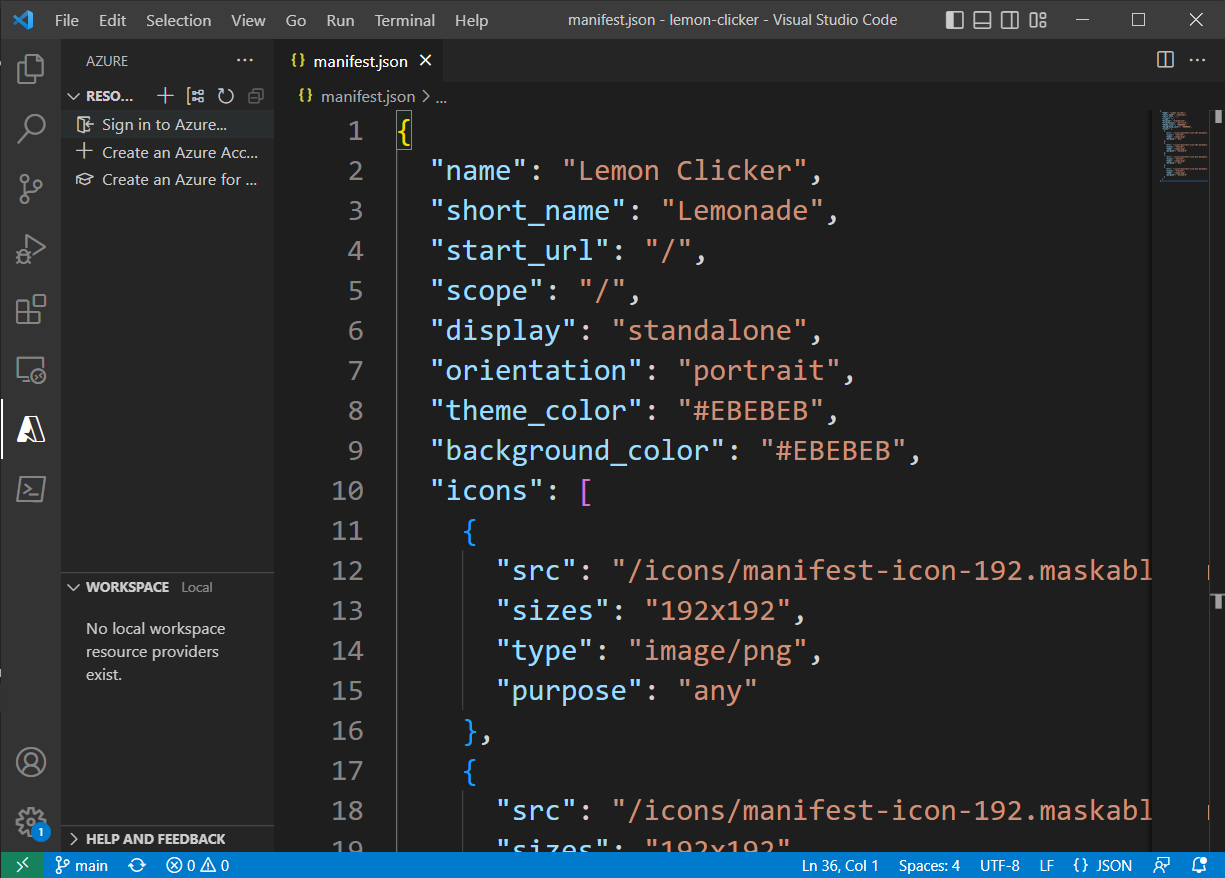Open Customize Layout icon in title bar
This screenshot has width=1225, height=878.
pos(1038,20)
